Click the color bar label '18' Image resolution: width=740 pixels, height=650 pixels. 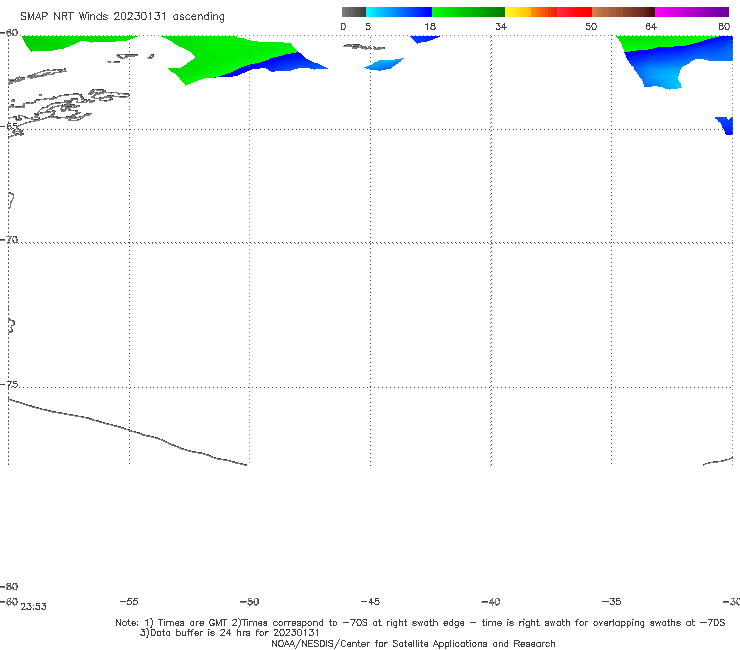click(x=430, y=26)
